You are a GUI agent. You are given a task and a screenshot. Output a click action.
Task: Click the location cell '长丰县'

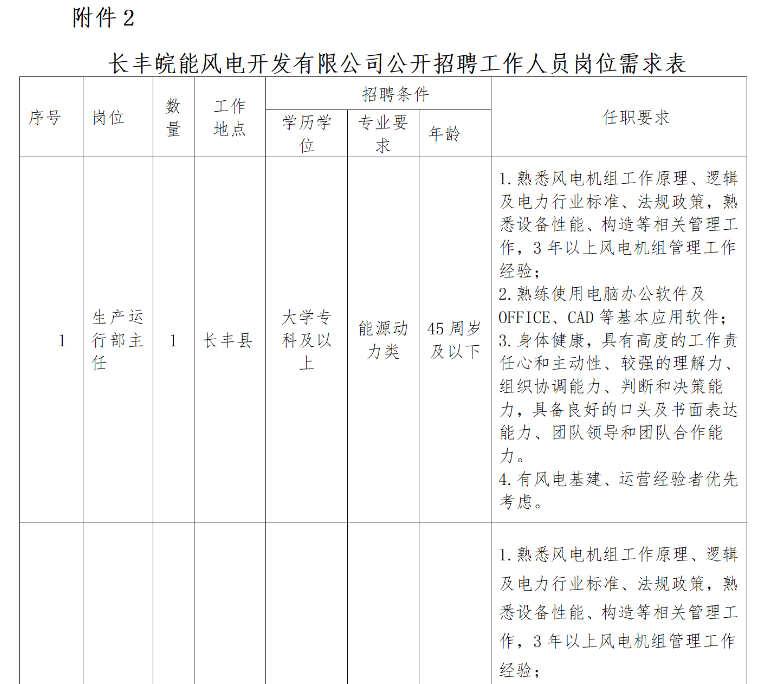[x=228, y=341]
